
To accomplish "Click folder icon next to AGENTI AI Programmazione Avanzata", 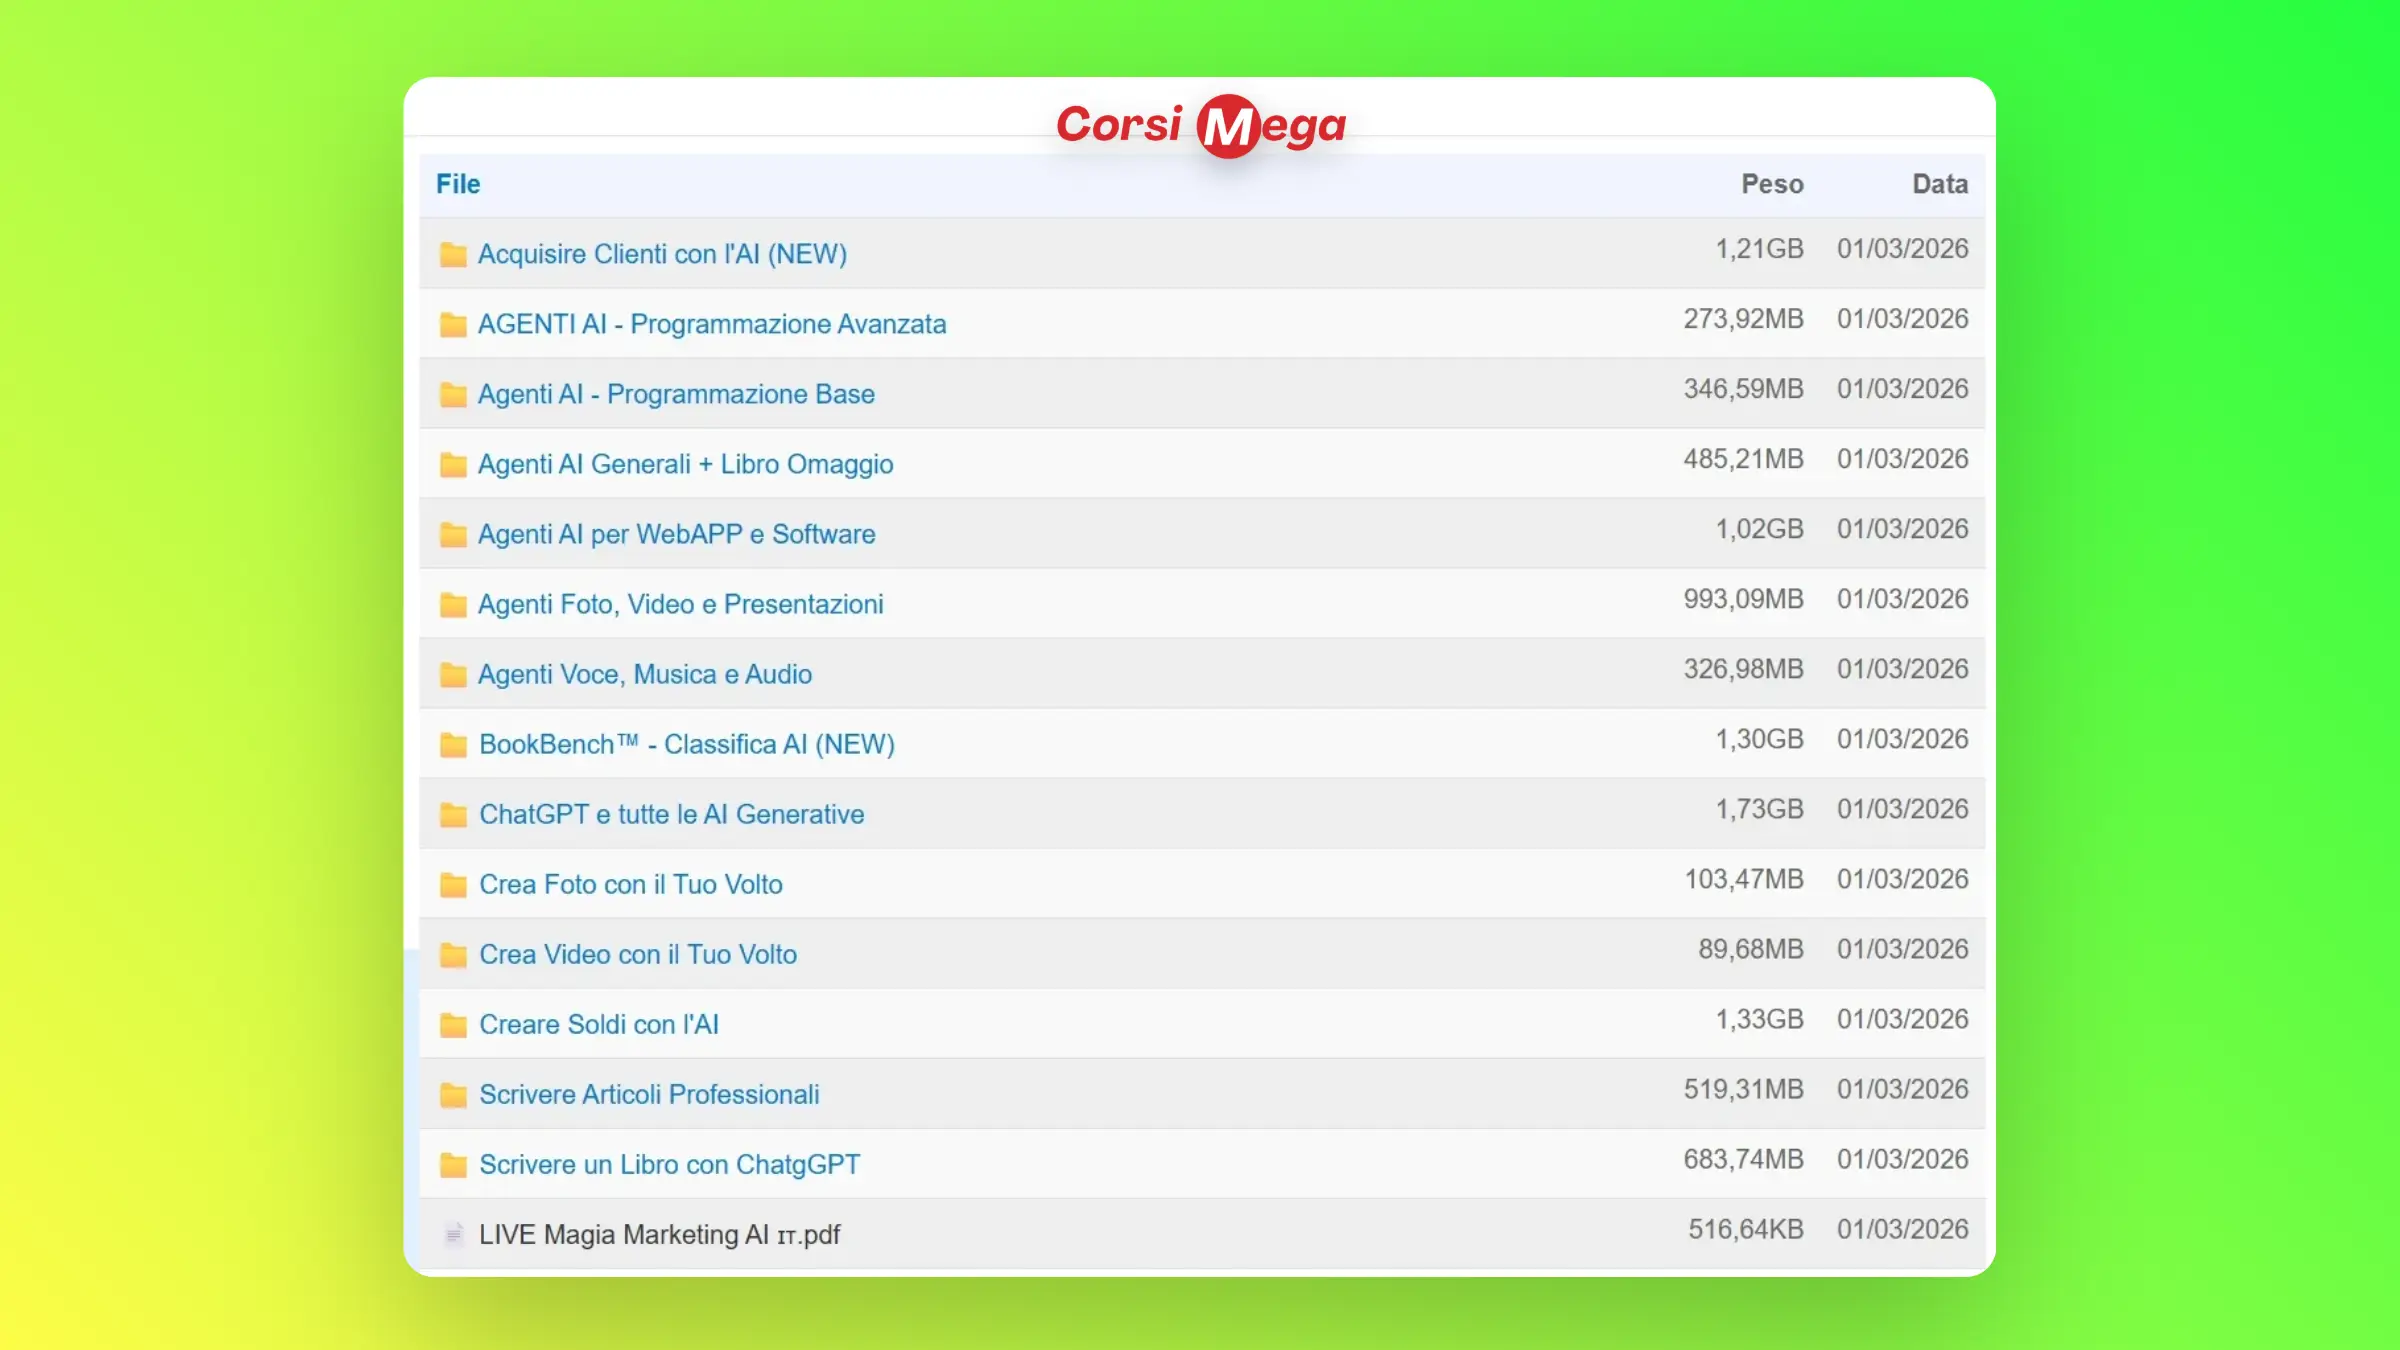I will (x=453, y=324).
